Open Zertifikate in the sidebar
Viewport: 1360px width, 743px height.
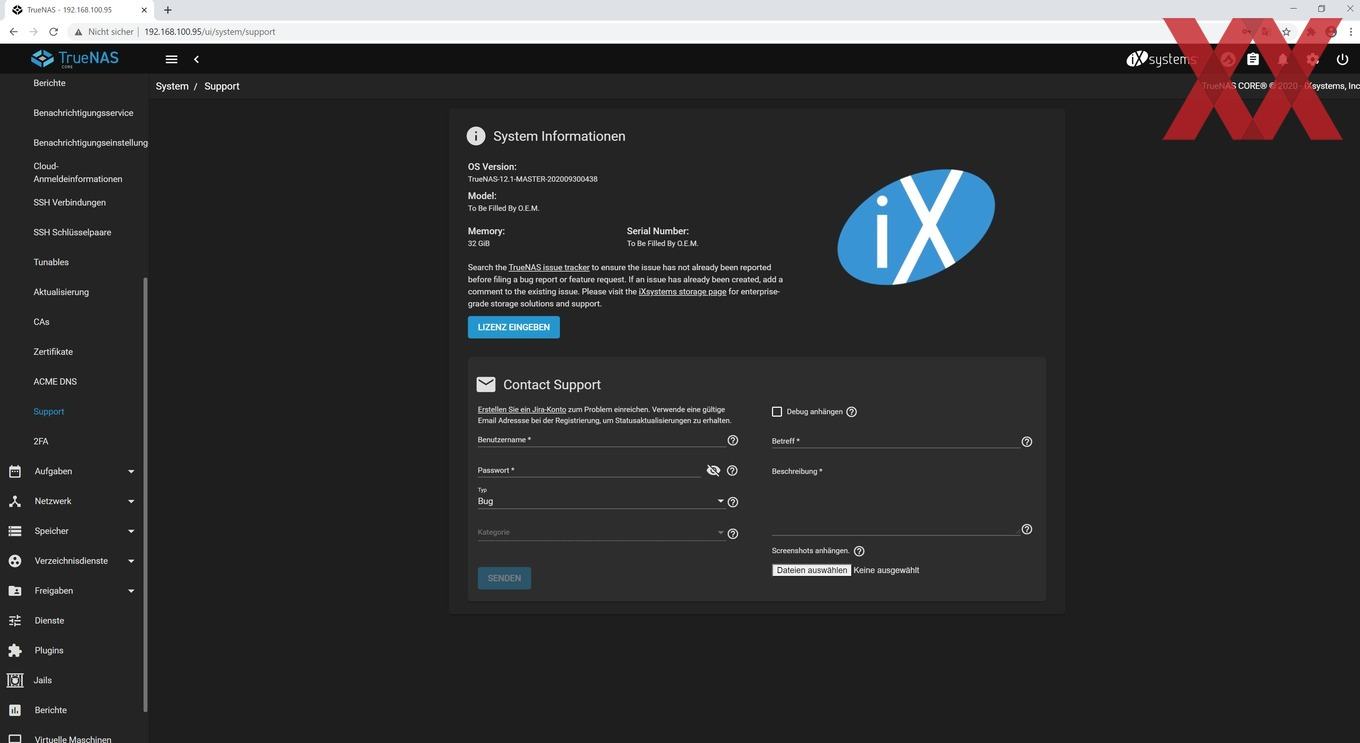click(x=53, y=352)
